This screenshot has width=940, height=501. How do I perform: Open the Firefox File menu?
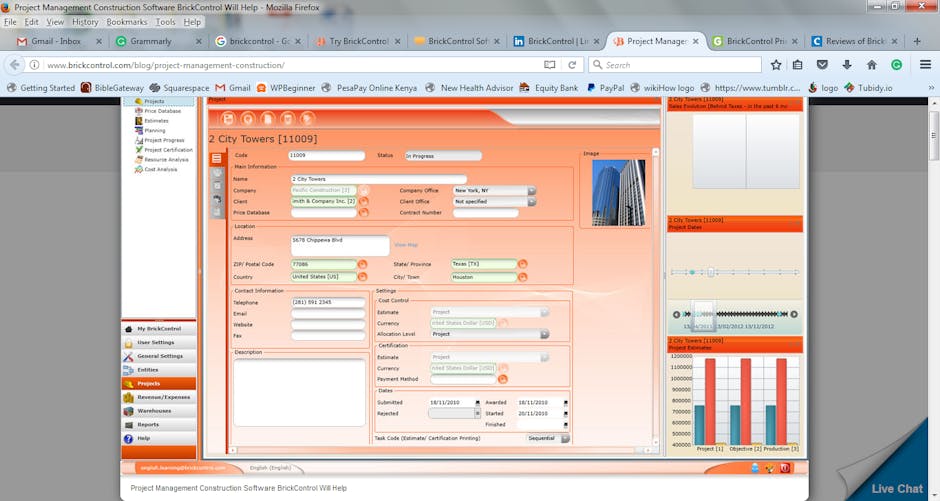click(10, 22)
